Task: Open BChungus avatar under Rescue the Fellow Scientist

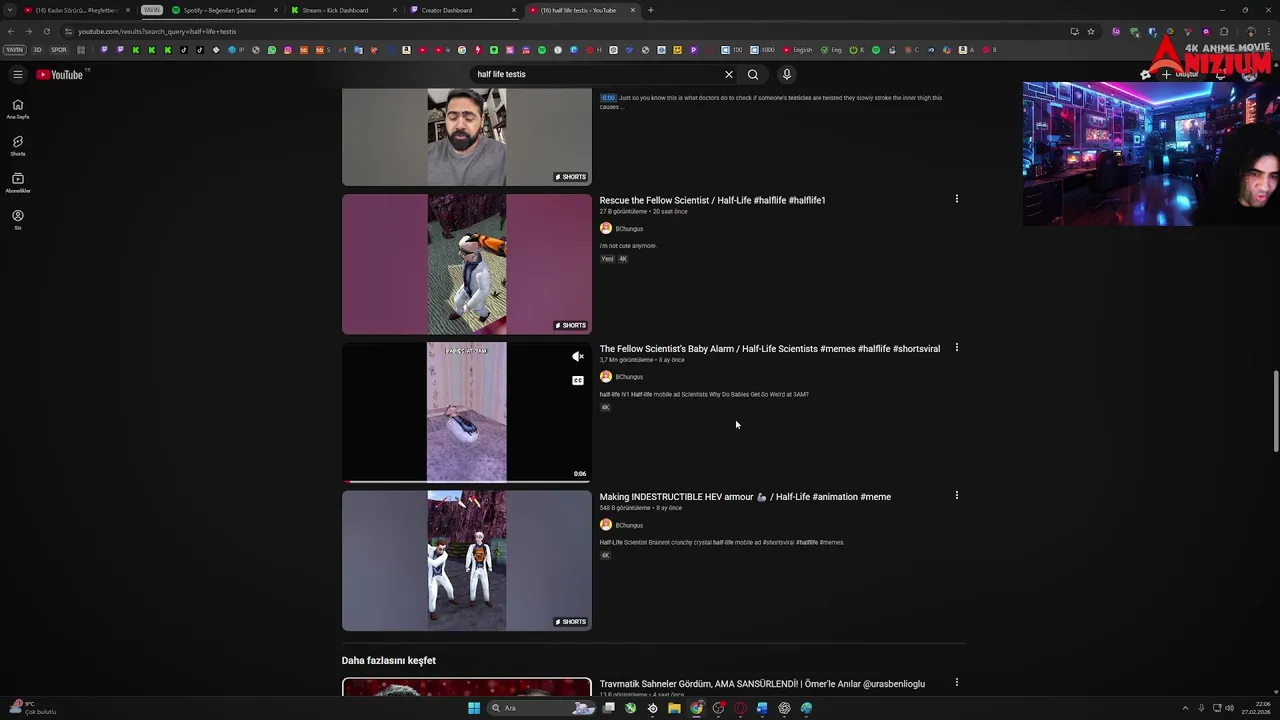Action: (x=606, y=228)
